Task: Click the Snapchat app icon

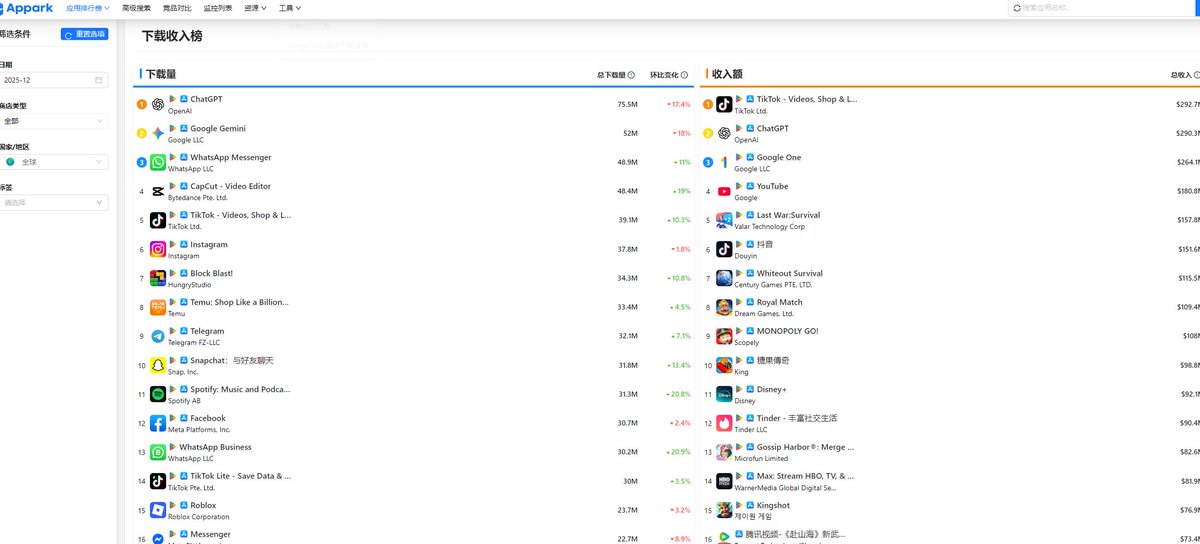Action: (x=158, y=366)
